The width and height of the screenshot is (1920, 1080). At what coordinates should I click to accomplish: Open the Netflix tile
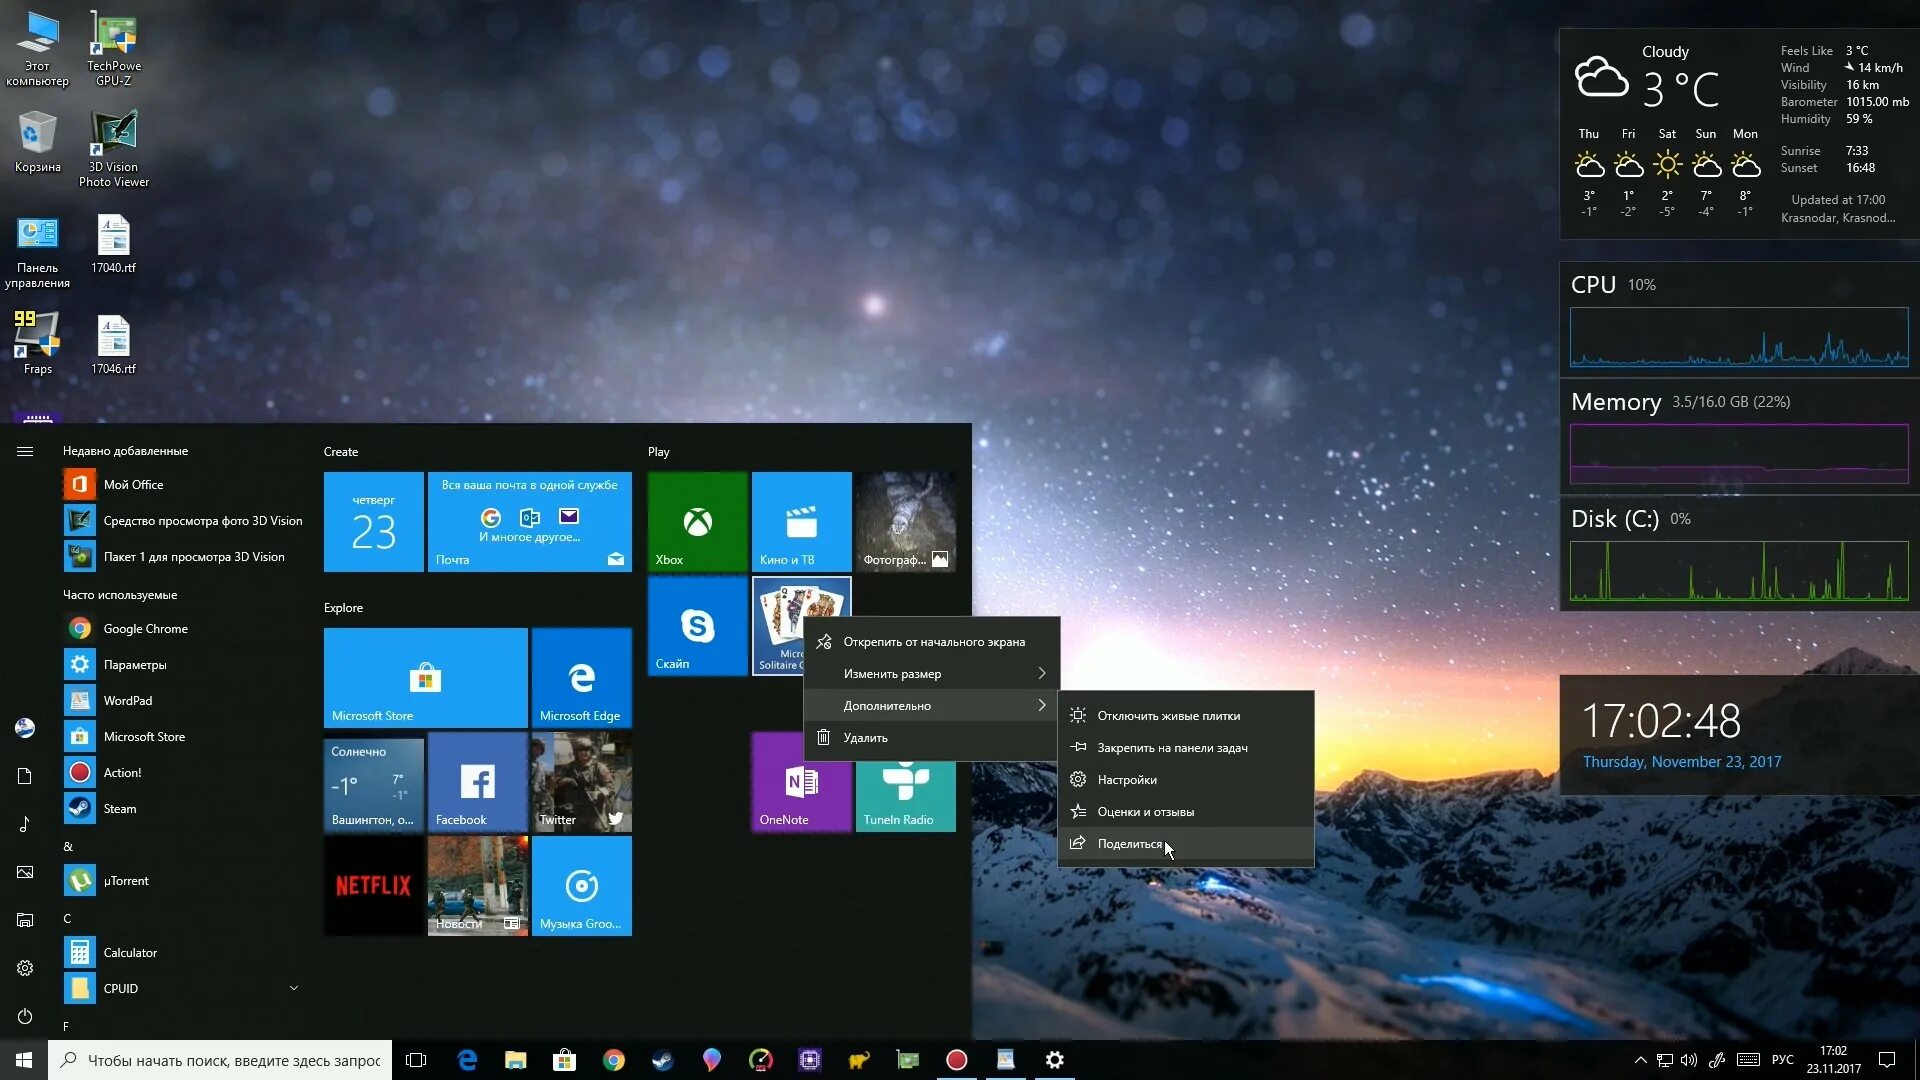pos(373,885)
